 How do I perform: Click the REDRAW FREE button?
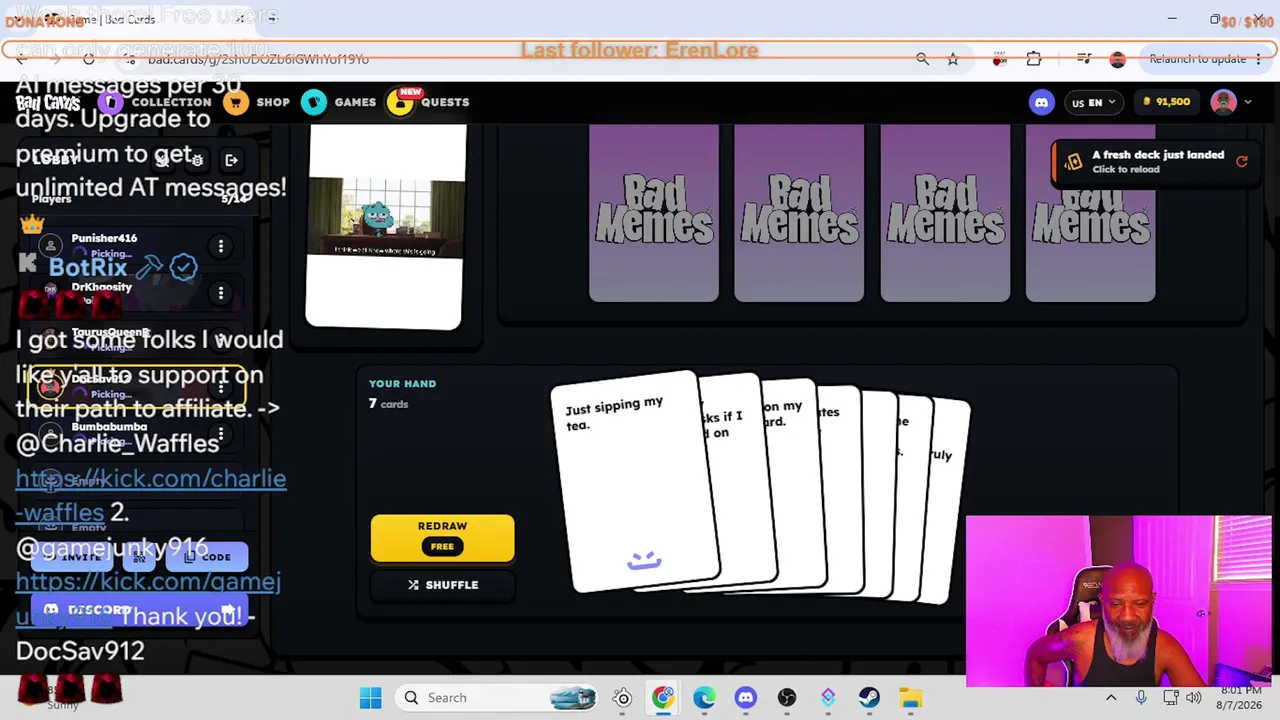coord(442,536)
